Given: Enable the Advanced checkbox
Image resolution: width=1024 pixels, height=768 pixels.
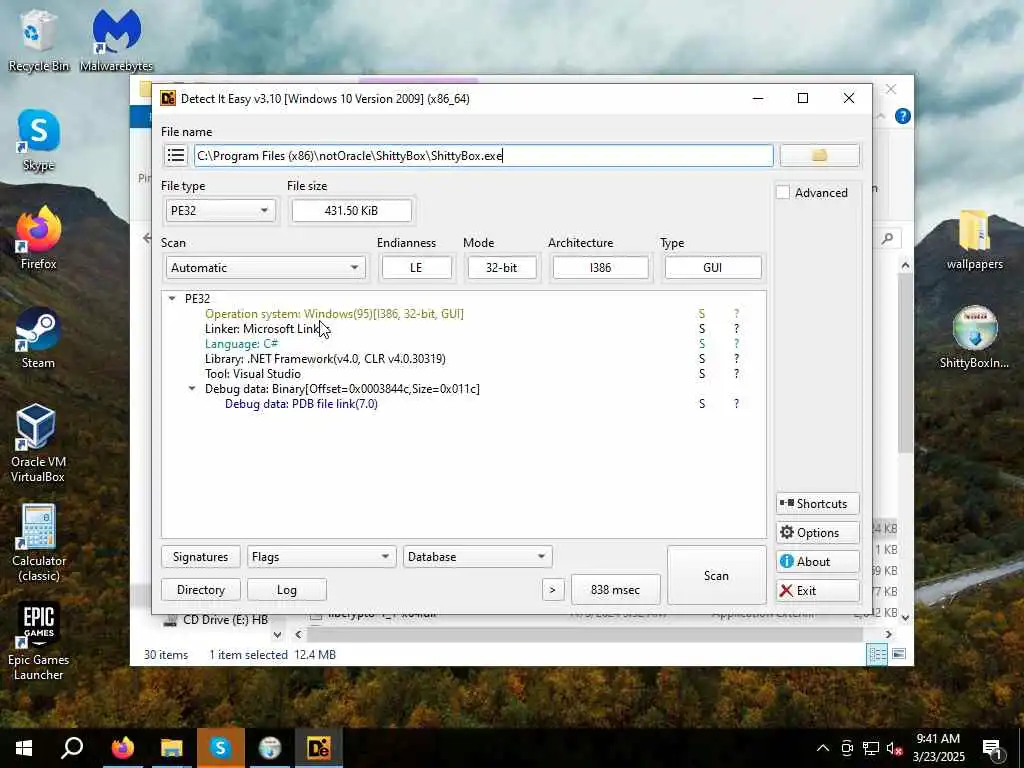Looking at the screenshot, I should point(783,193).
